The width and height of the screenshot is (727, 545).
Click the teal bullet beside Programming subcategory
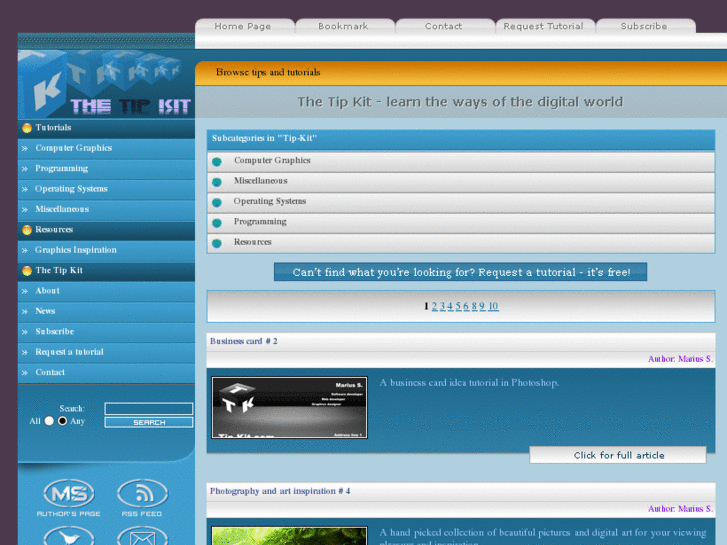click(x=217, y=223)
